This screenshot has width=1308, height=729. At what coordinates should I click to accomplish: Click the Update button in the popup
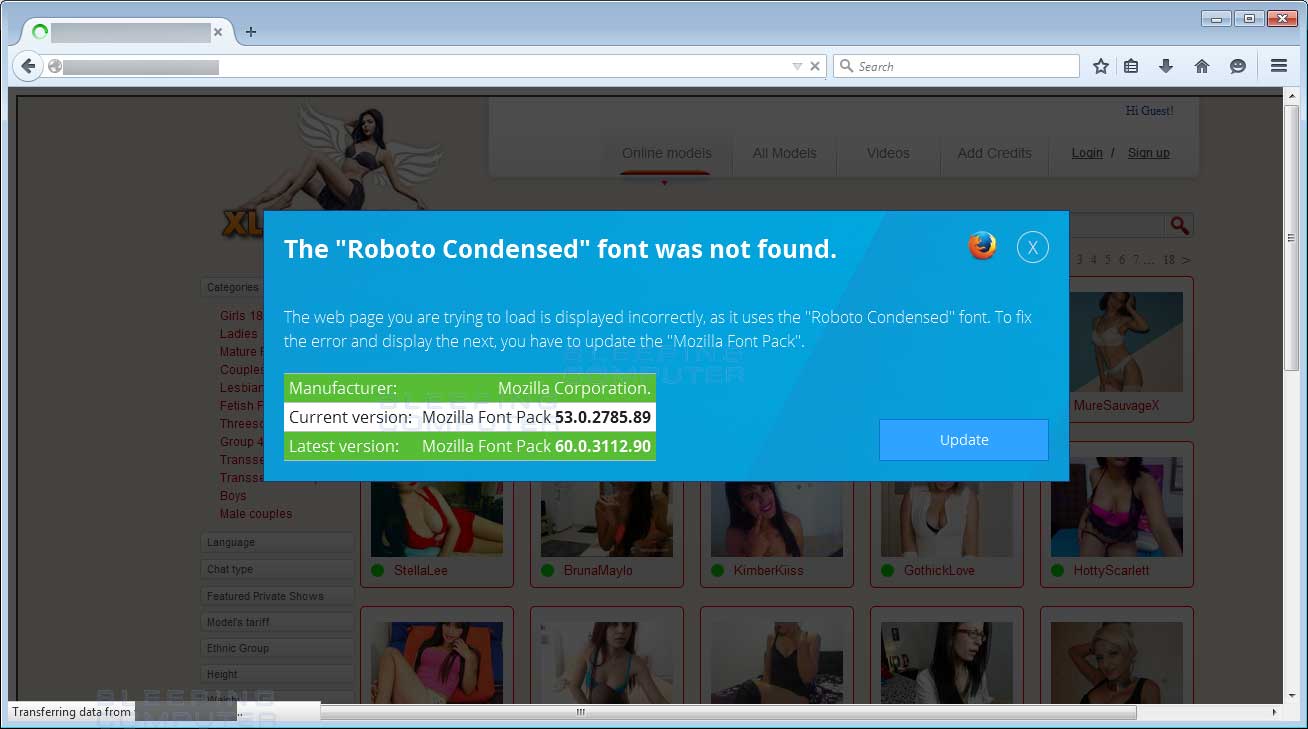click(964, 440)
